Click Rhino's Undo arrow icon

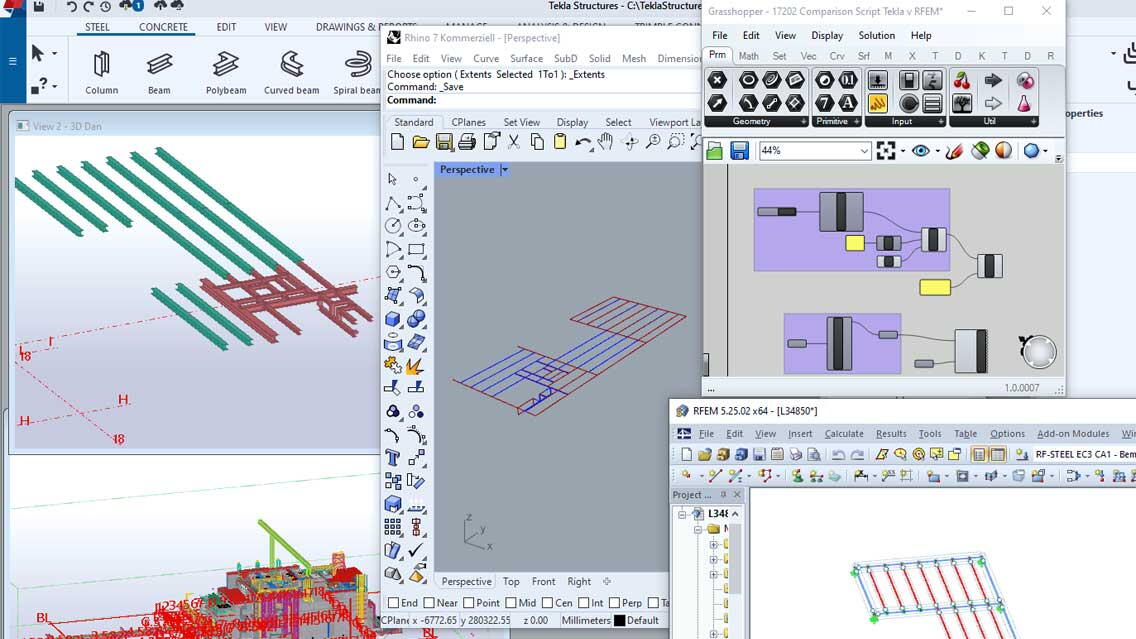(582, 142)
